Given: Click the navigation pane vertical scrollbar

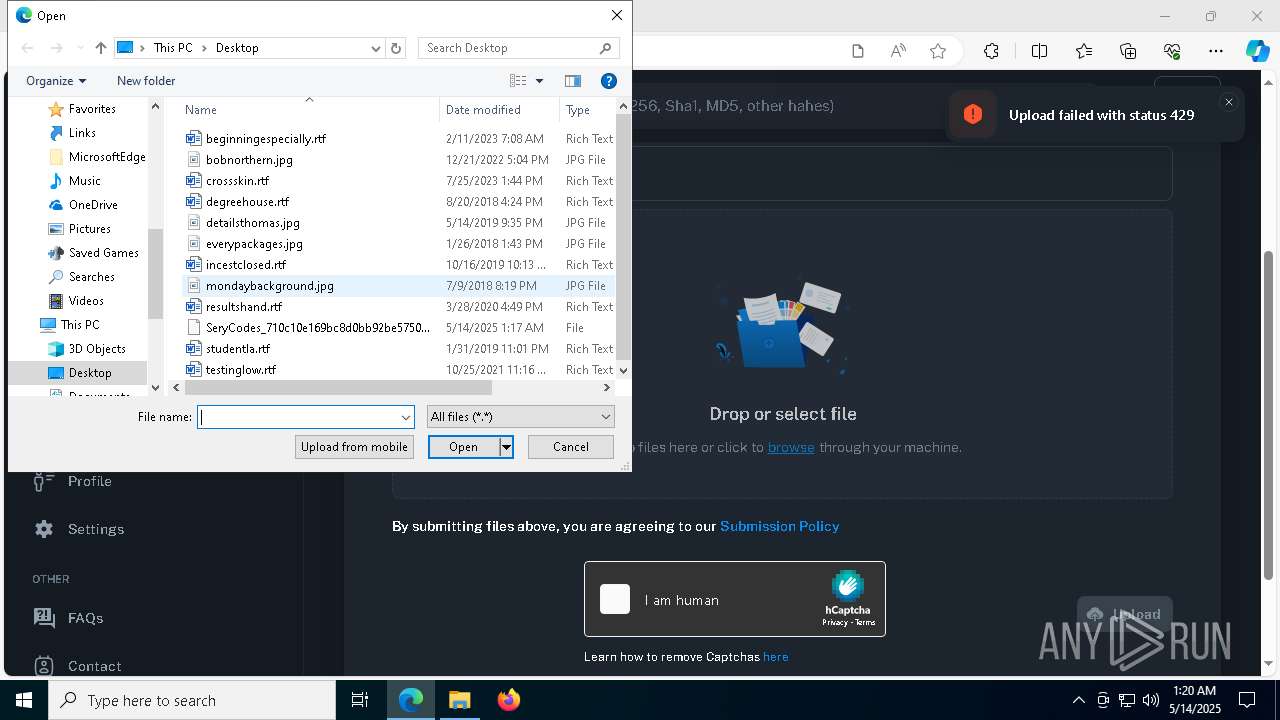Looking at the screenshot, I should 155,273.
